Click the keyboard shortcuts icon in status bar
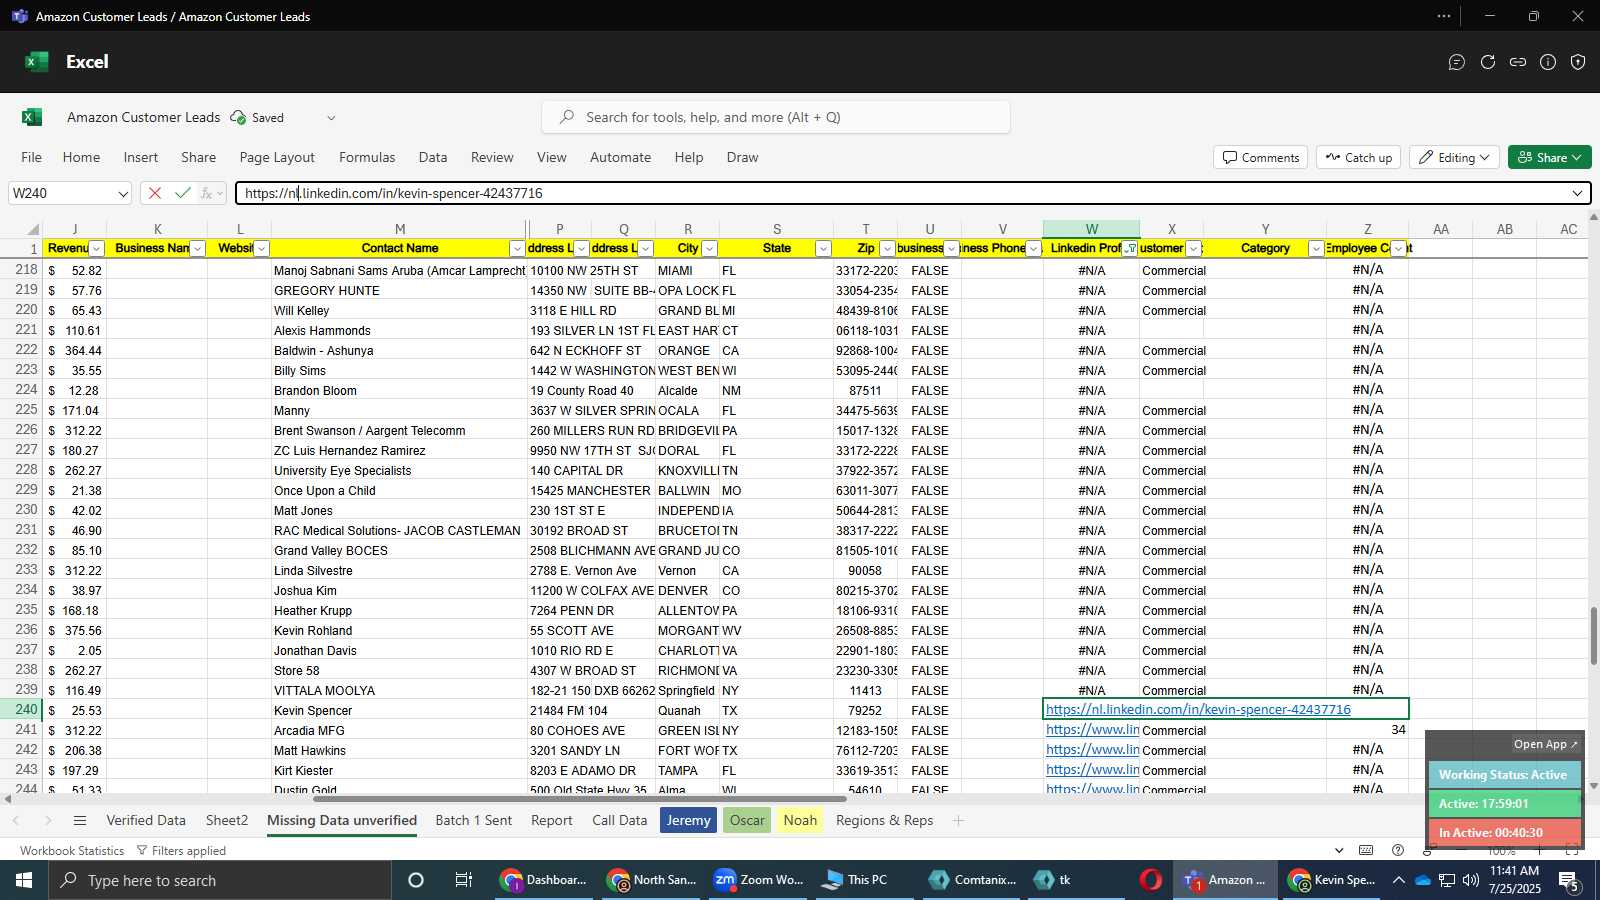 coord(1366,851)
